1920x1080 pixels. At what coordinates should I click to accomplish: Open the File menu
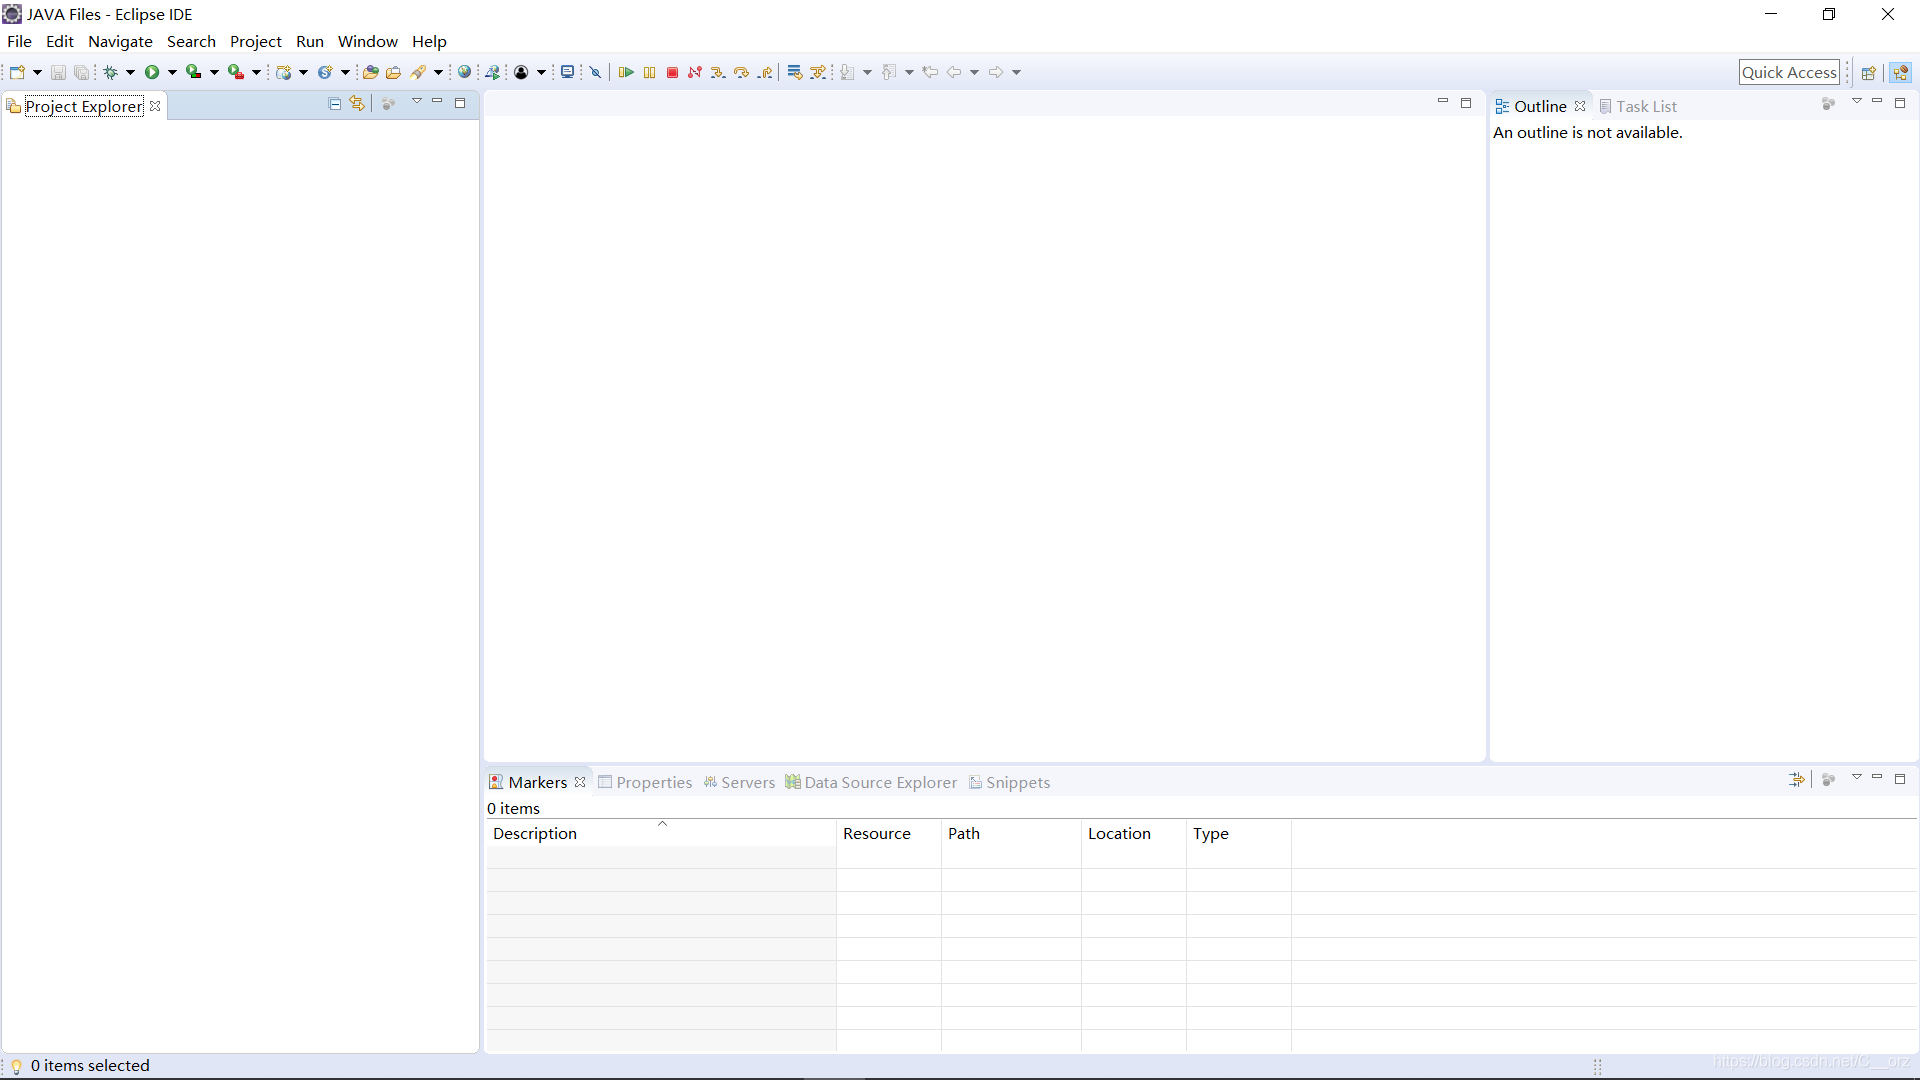[x=19, y=41]
